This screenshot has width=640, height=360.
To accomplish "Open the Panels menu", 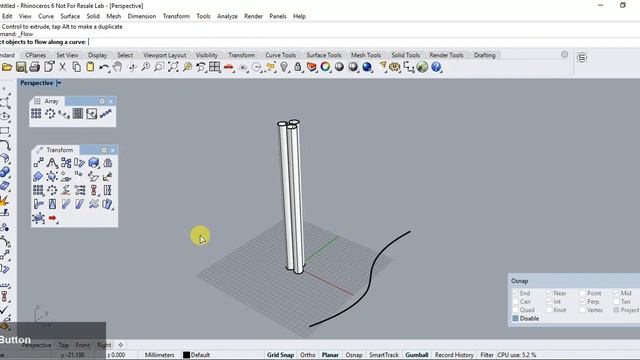I will 278,16.
